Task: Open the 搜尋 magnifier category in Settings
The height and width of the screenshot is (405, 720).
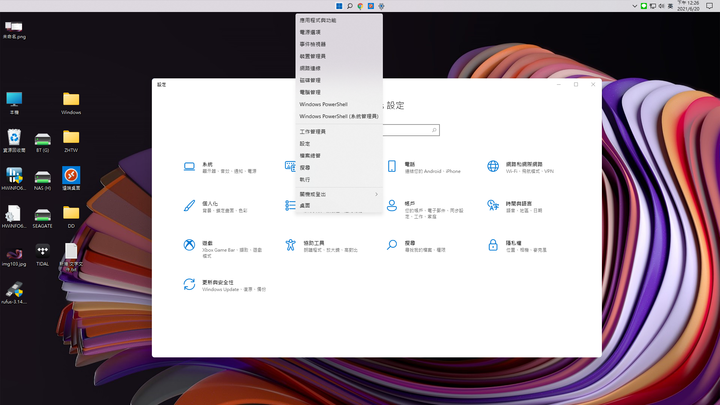Action: tap(416, 246)
